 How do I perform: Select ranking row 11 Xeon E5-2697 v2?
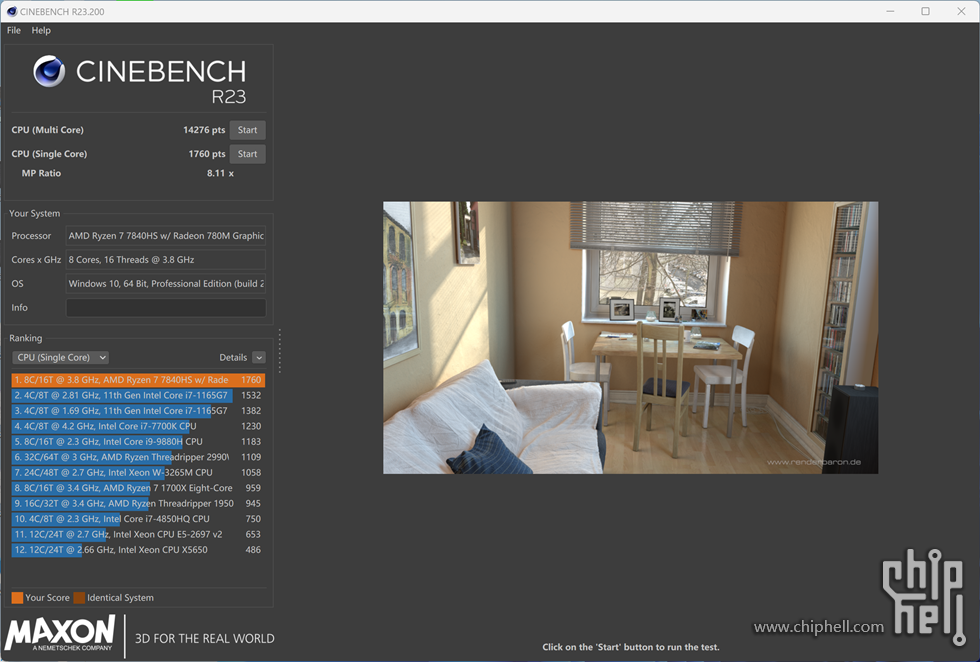[138, 534]
